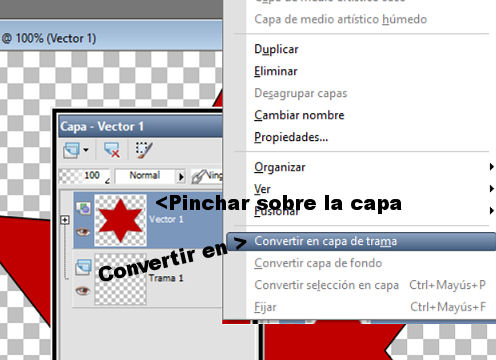496x360 pixels.
Task: Click Convertir en capa de trama
Action: (361, 241)
